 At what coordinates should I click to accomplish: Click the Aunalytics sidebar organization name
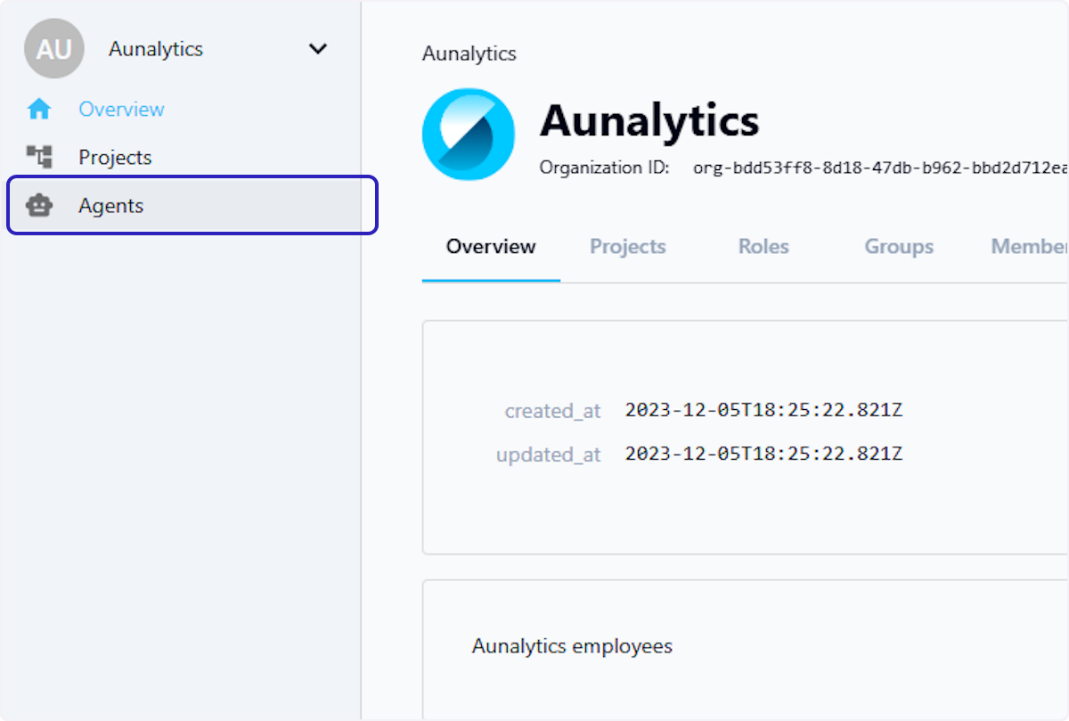tap(155, 49)
